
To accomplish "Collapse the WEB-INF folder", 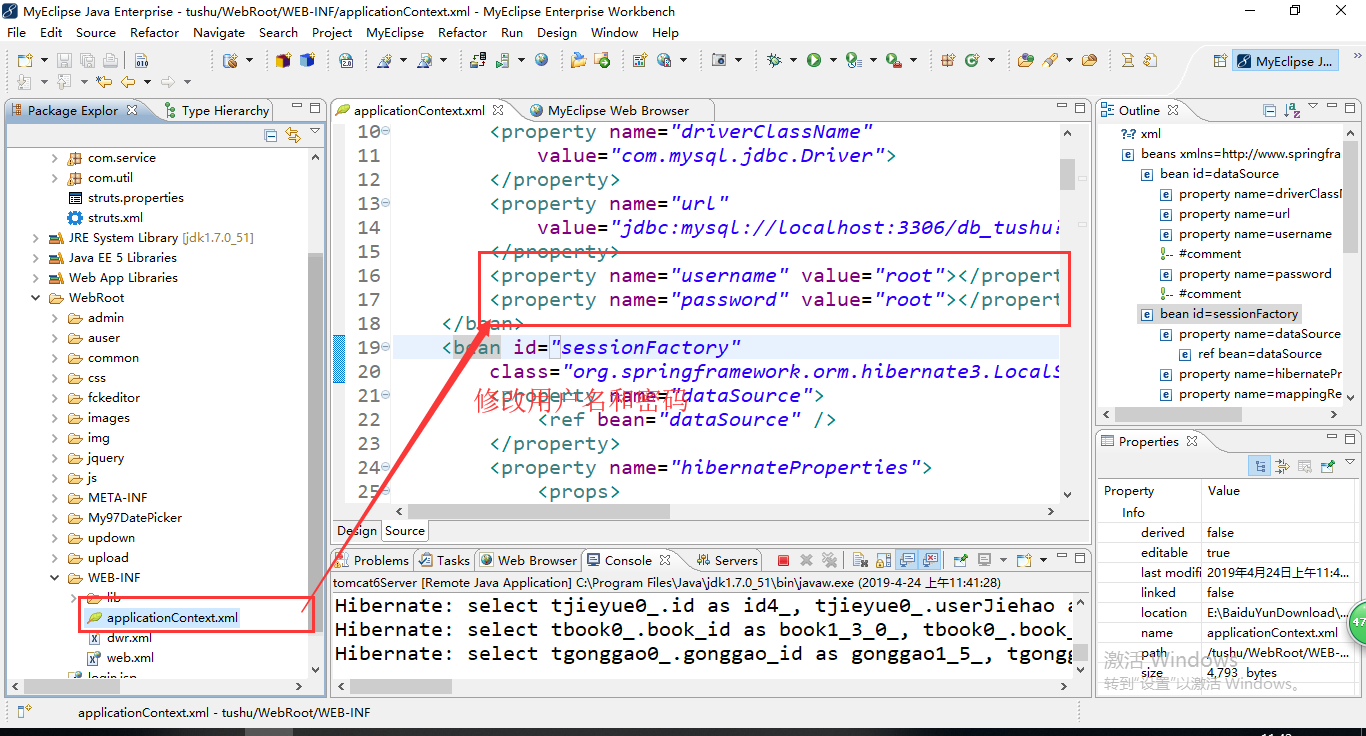I will pos(55,578).
